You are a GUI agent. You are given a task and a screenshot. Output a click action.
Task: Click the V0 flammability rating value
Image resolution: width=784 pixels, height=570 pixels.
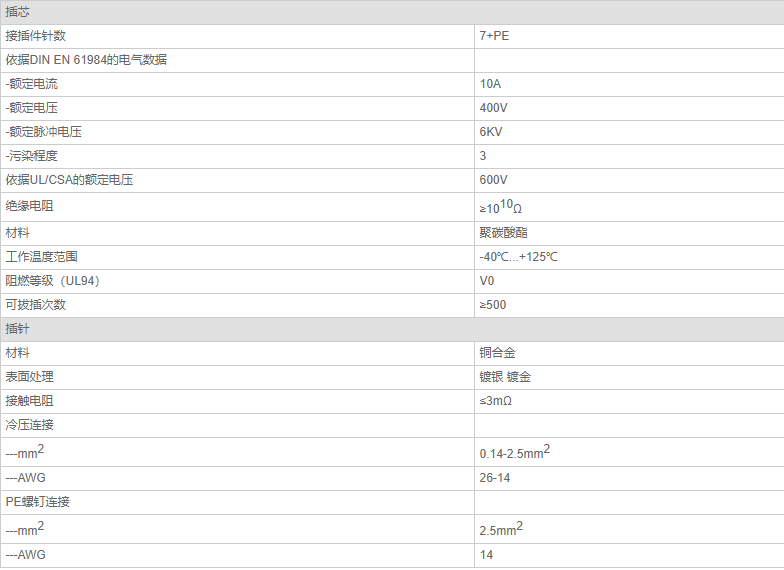click(x=487, y=281)
